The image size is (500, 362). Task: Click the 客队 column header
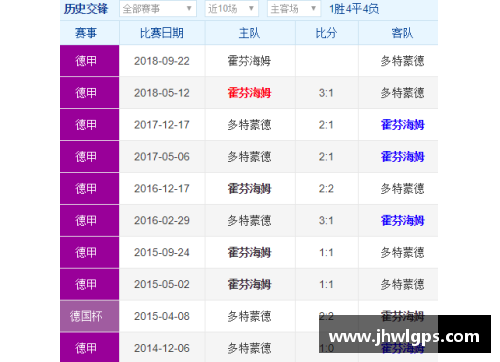402,33
